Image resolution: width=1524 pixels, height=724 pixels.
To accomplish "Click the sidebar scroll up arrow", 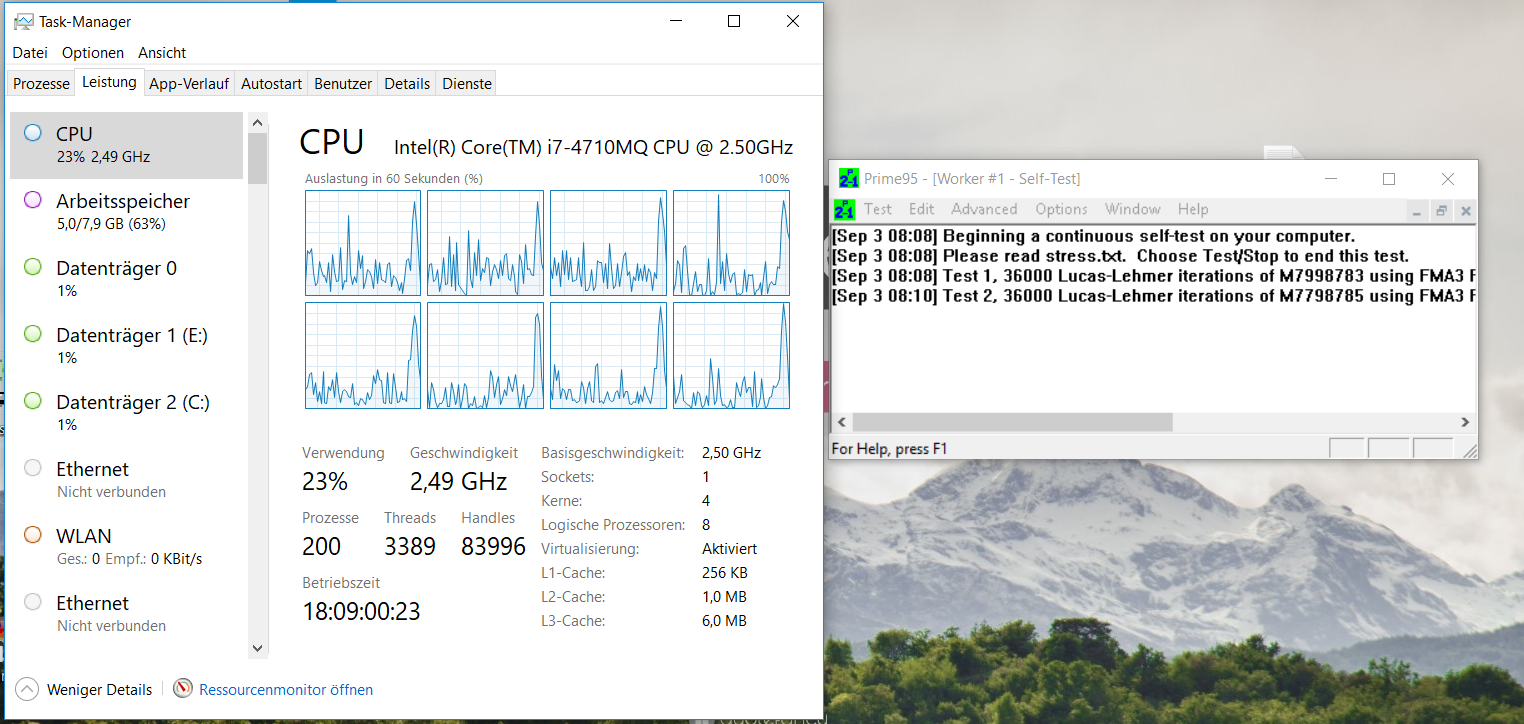I will click(x=258, y=122).
